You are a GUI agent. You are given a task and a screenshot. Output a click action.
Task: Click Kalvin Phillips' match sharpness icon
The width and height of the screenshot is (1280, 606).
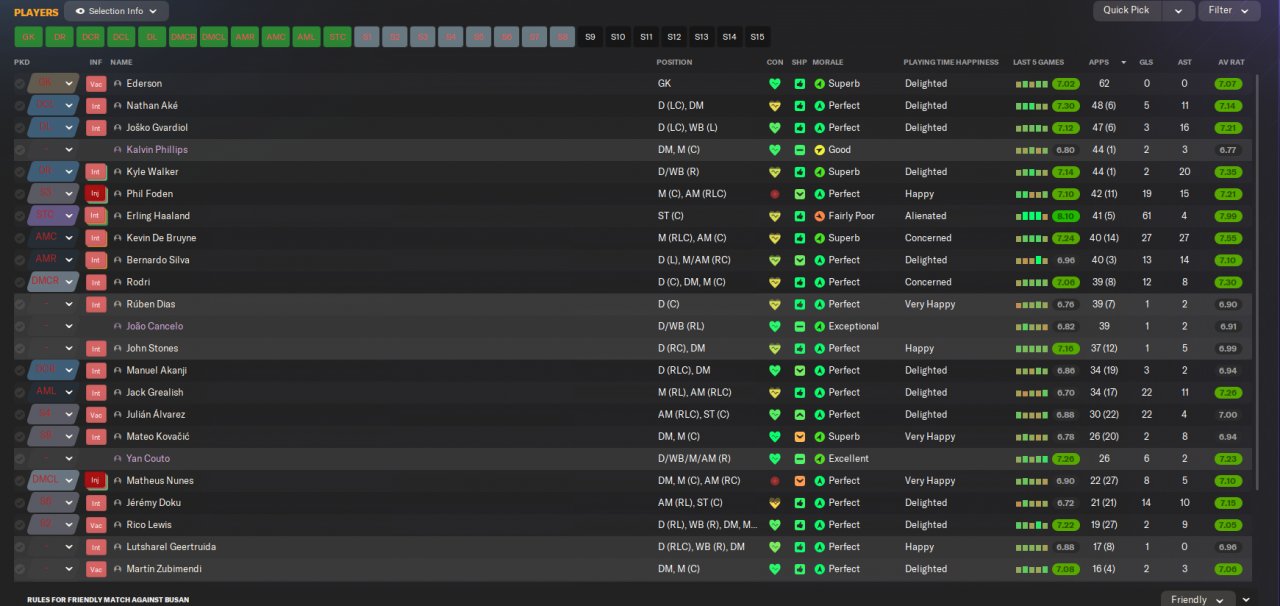click(x=800, y=150)
